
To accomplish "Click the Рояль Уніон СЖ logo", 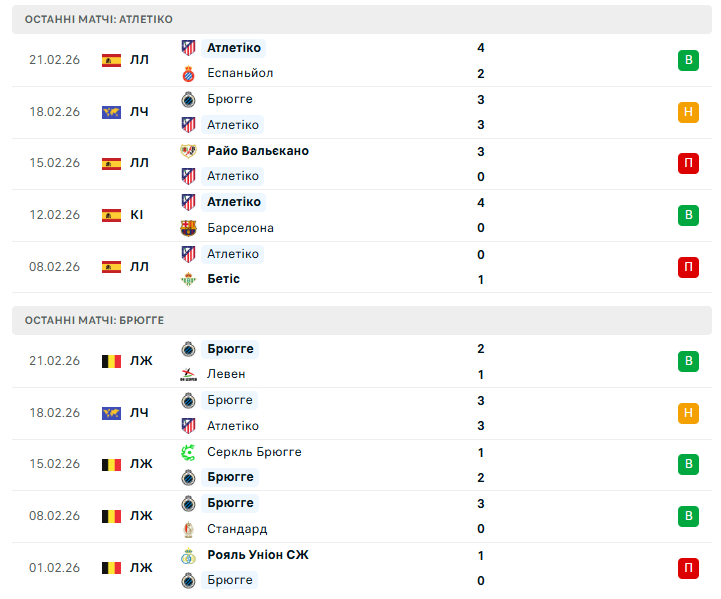I will coord(187,555).
